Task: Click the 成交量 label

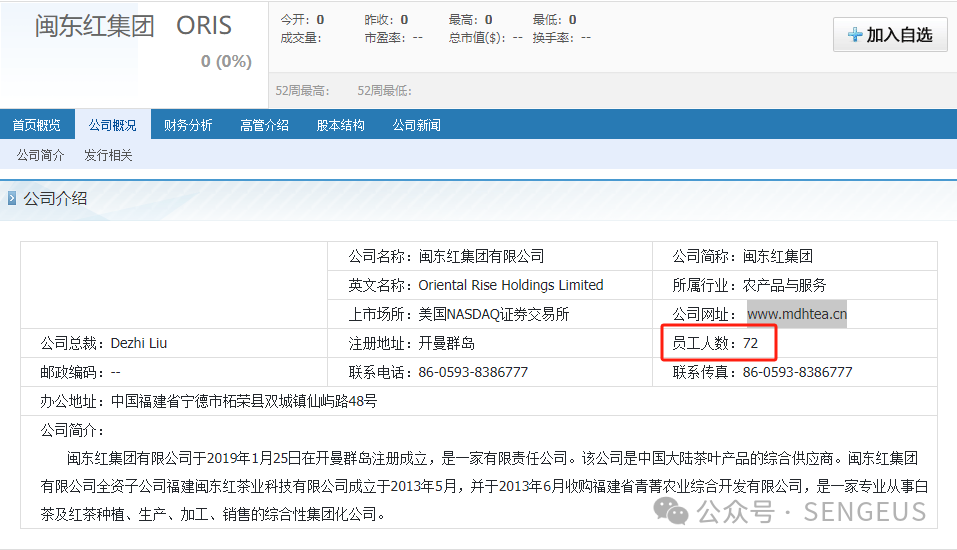Action: click(x=301, y=38)
